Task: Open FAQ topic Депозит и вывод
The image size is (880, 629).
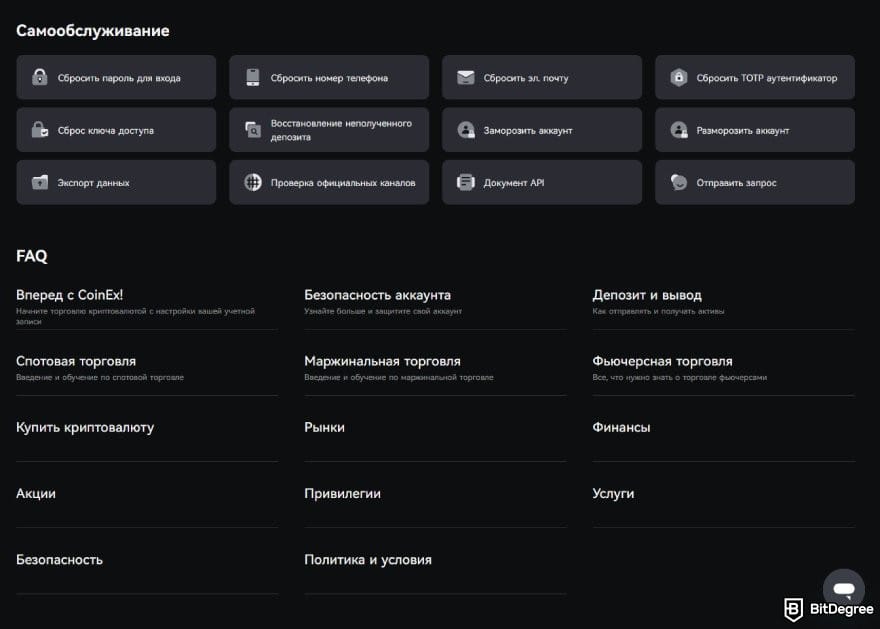Action: (x=647, y=295)
